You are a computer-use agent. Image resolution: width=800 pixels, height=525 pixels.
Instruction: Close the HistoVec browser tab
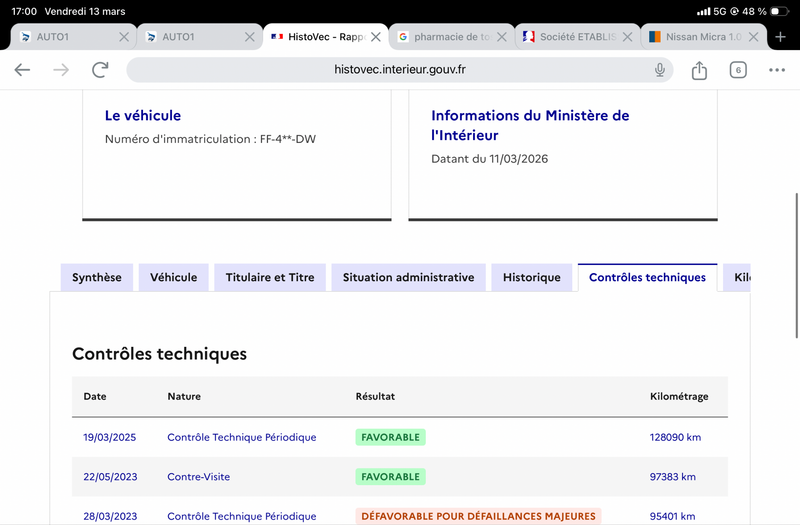376,37
